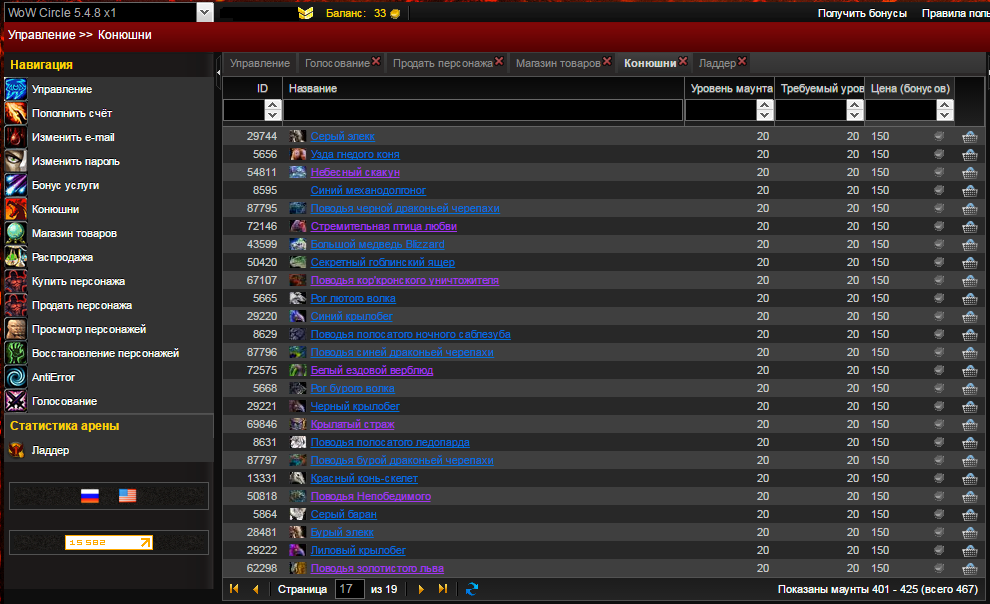Open the Стремительная птица любви mount link
Viewport: 990px width, 604px height.
point(370,226)
